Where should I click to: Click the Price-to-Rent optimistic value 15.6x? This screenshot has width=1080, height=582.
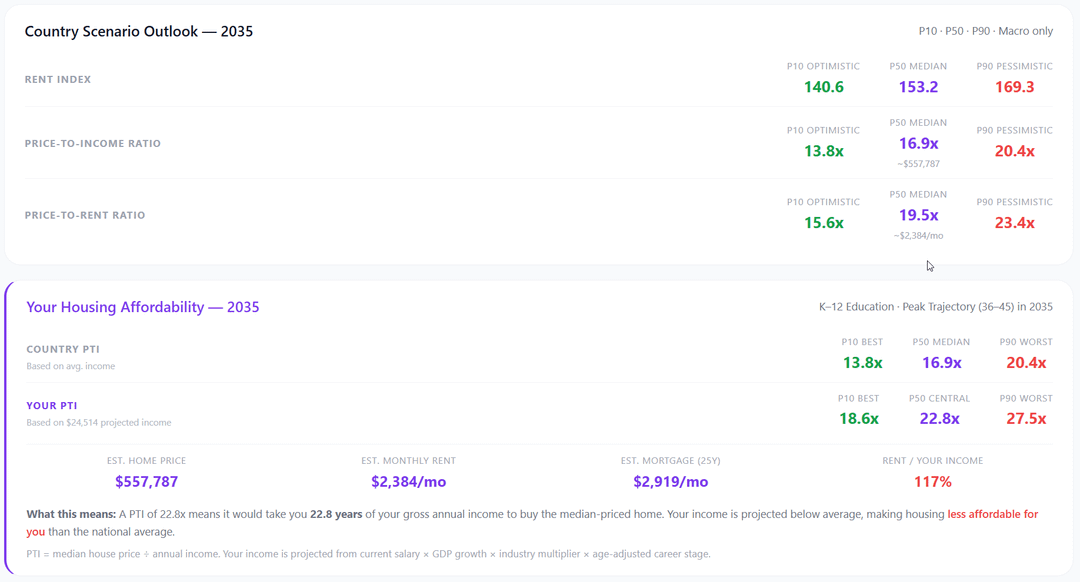[823, 223]
